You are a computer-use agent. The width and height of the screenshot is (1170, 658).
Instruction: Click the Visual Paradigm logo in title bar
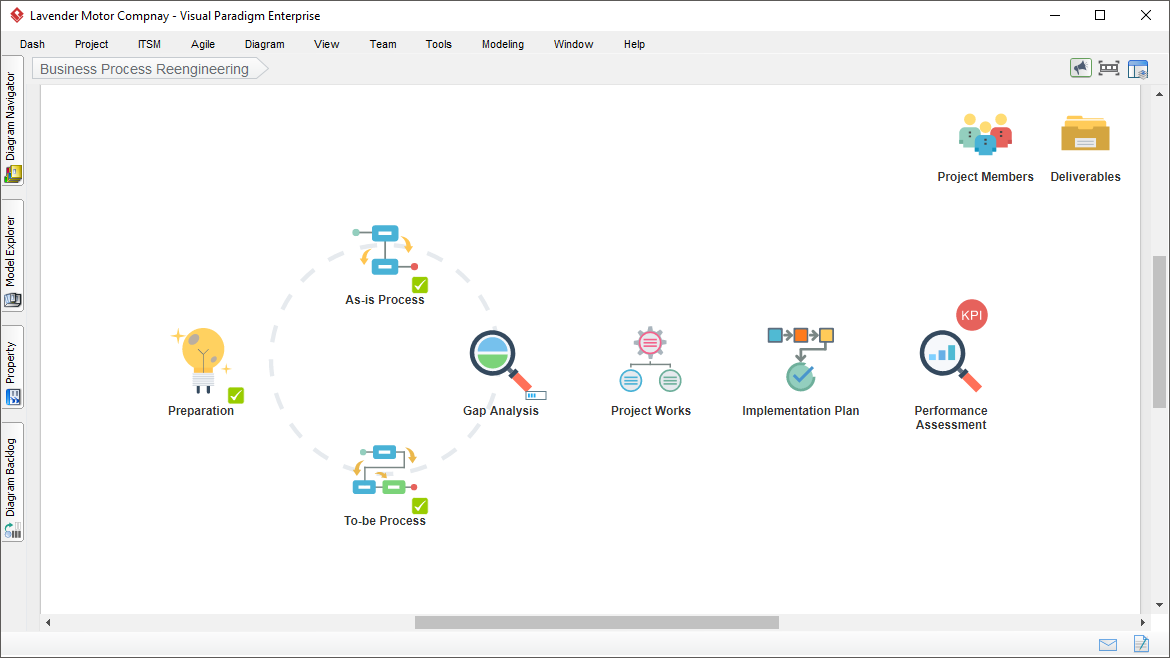[16, 15]
